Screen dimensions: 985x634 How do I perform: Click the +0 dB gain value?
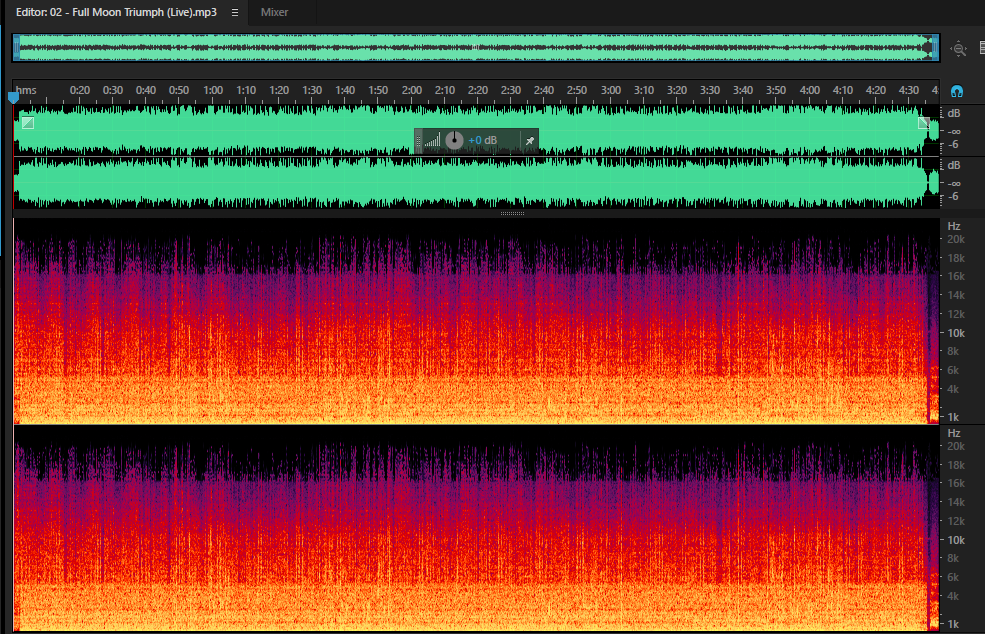[x=482, y=141]
